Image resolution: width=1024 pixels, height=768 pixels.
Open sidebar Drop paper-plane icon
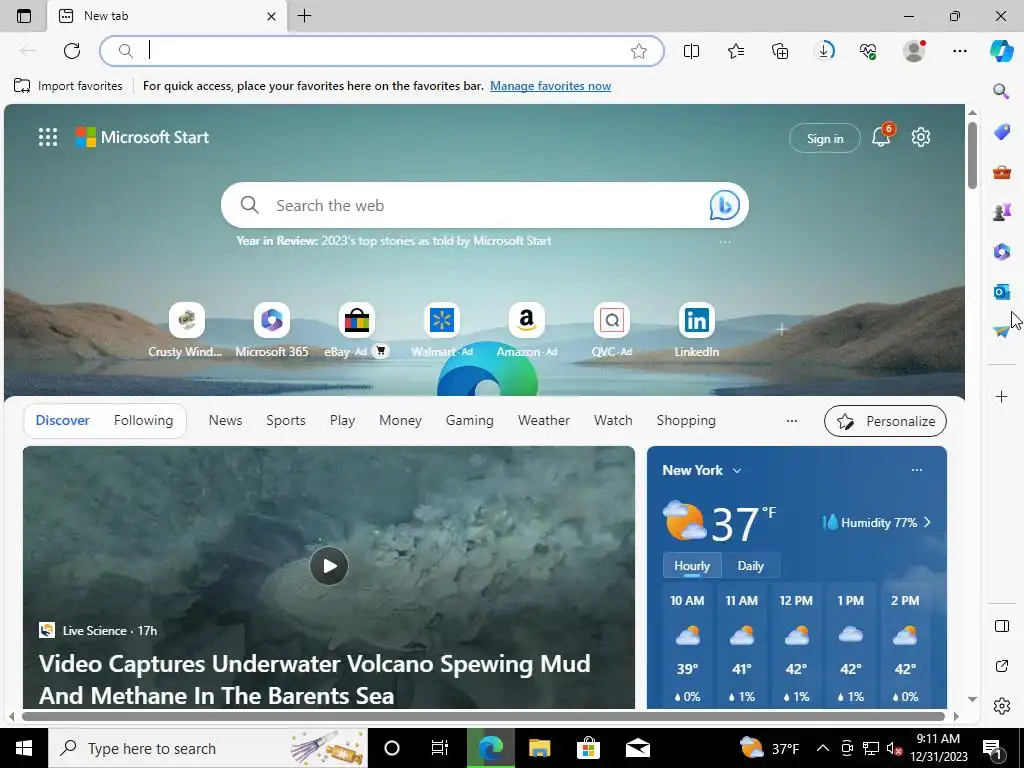[x=1002, y=331]
